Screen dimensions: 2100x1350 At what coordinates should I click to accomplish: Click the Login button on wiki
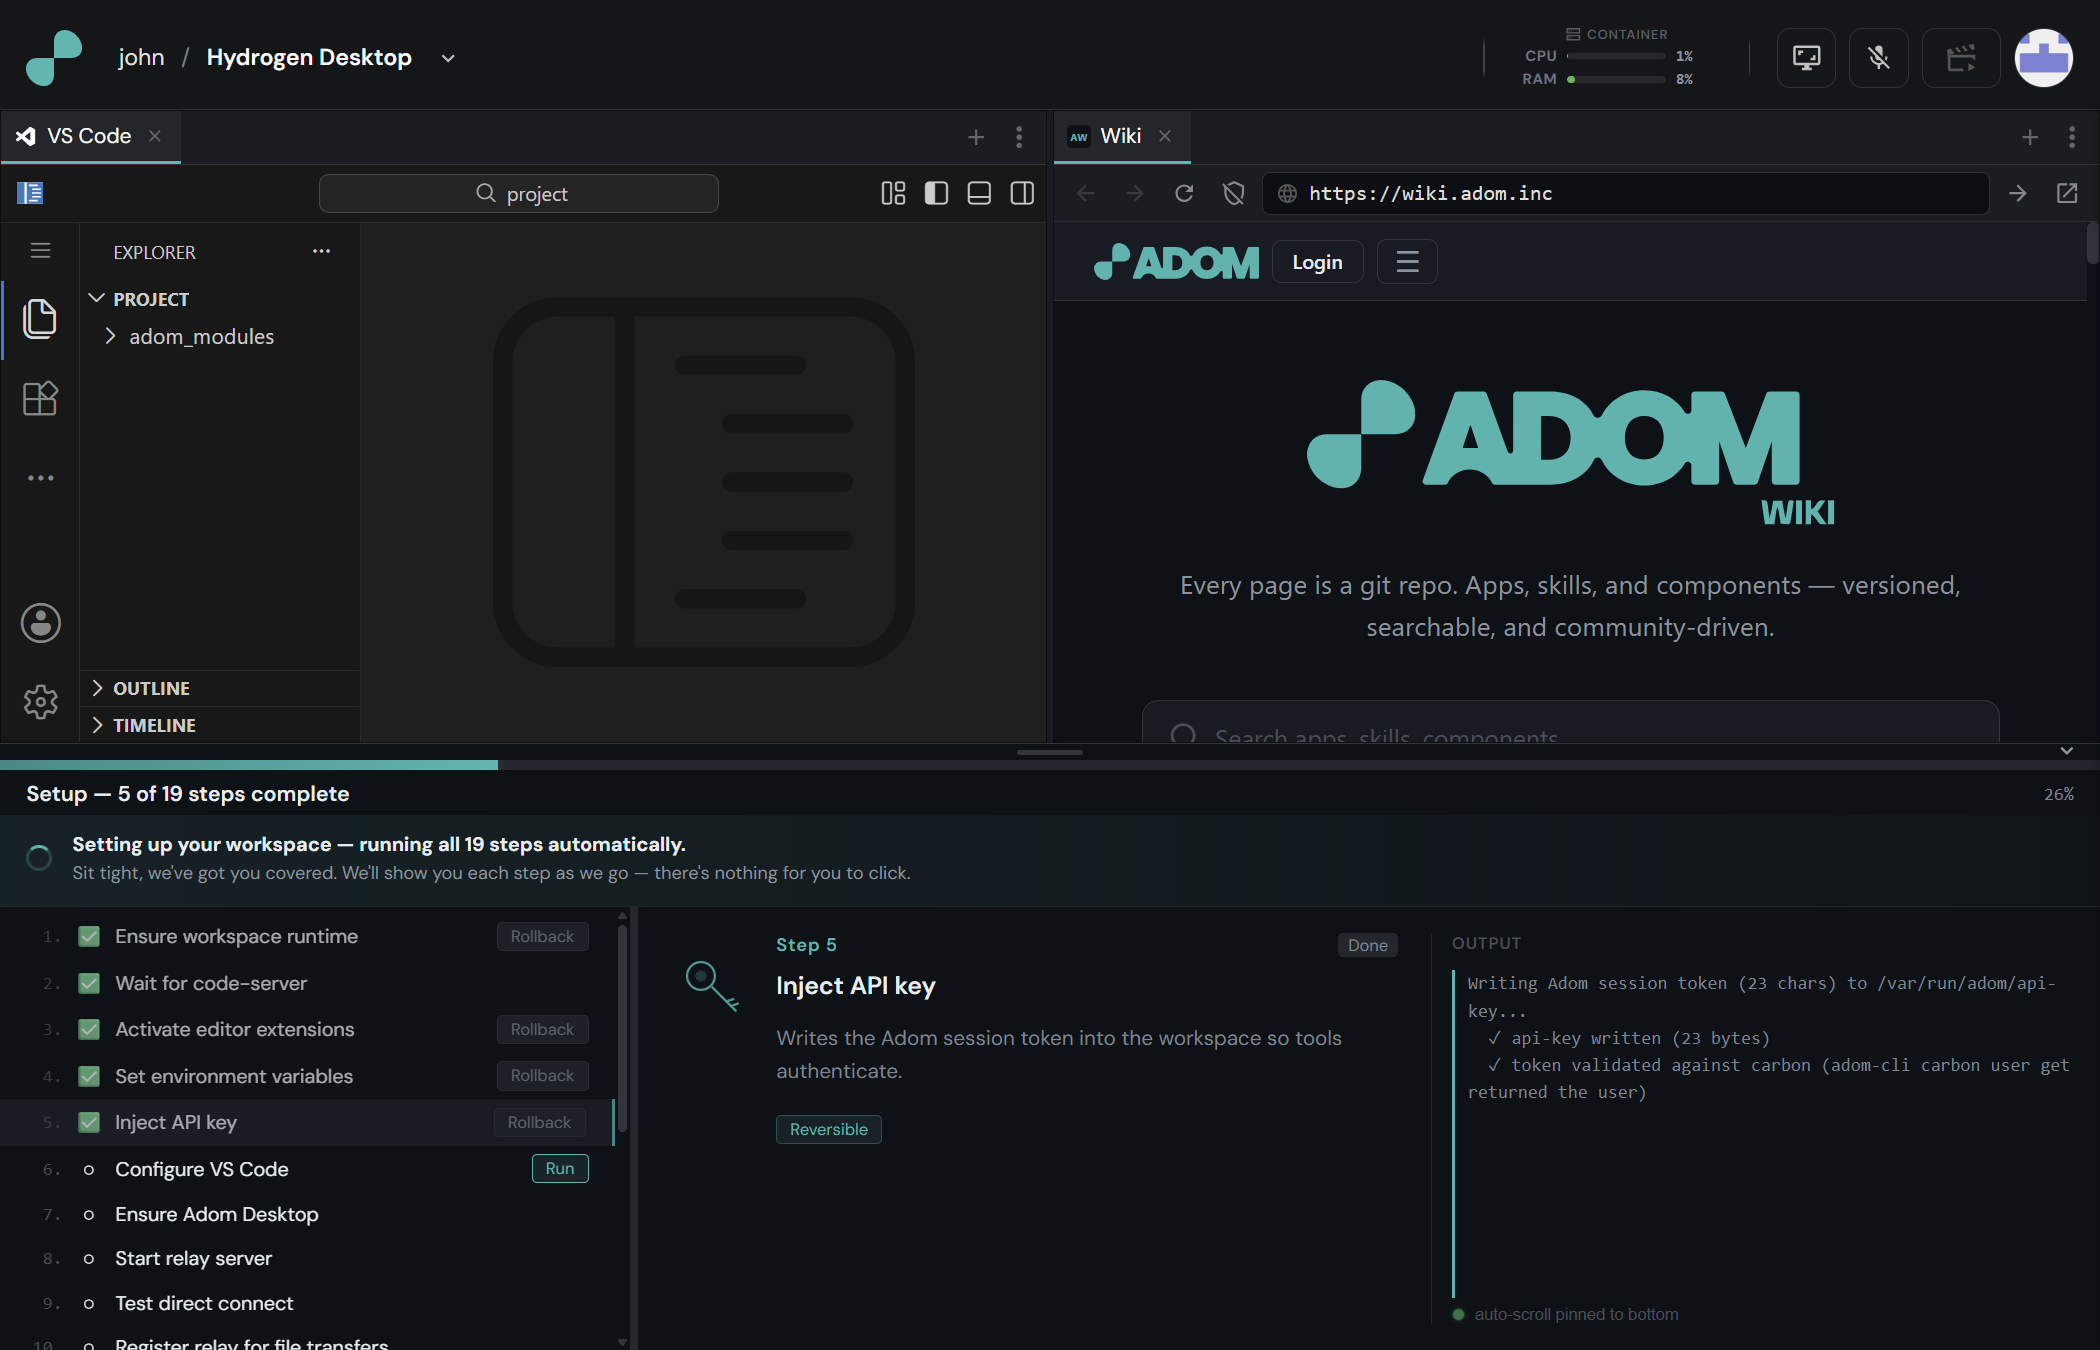(1317, 262)
